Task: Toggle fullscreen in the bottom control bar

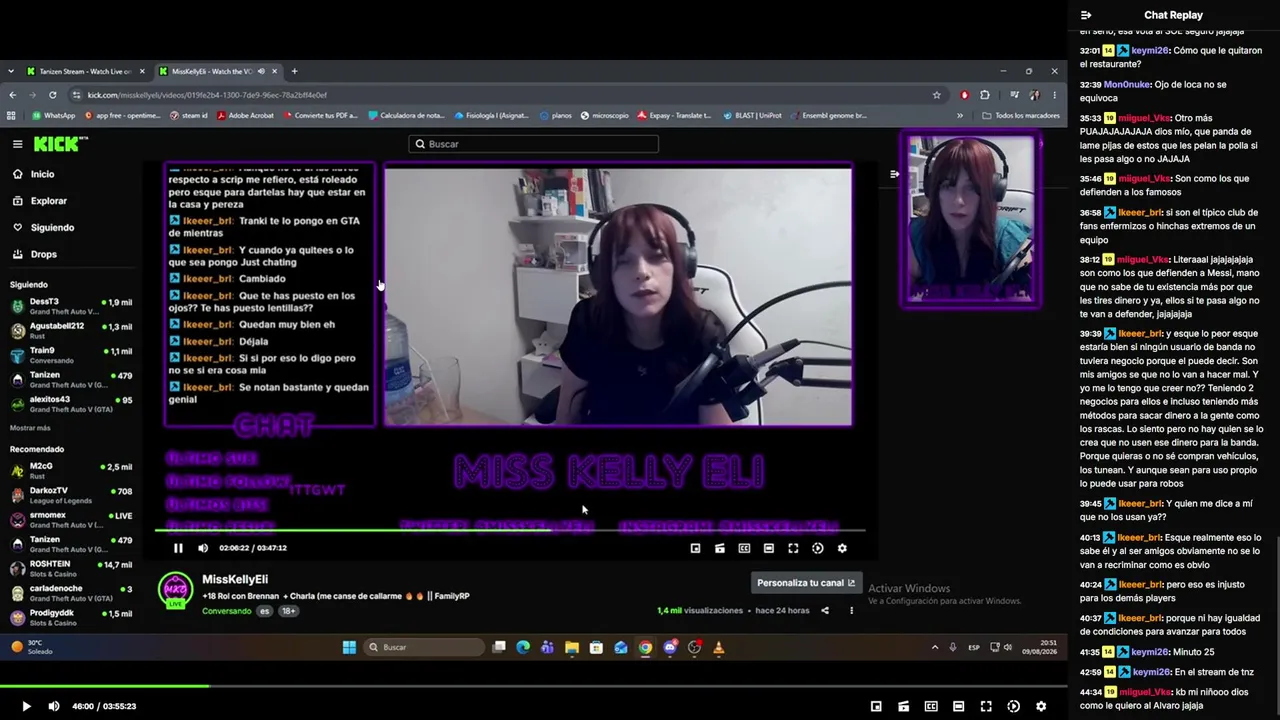Action: coord(986,706)
